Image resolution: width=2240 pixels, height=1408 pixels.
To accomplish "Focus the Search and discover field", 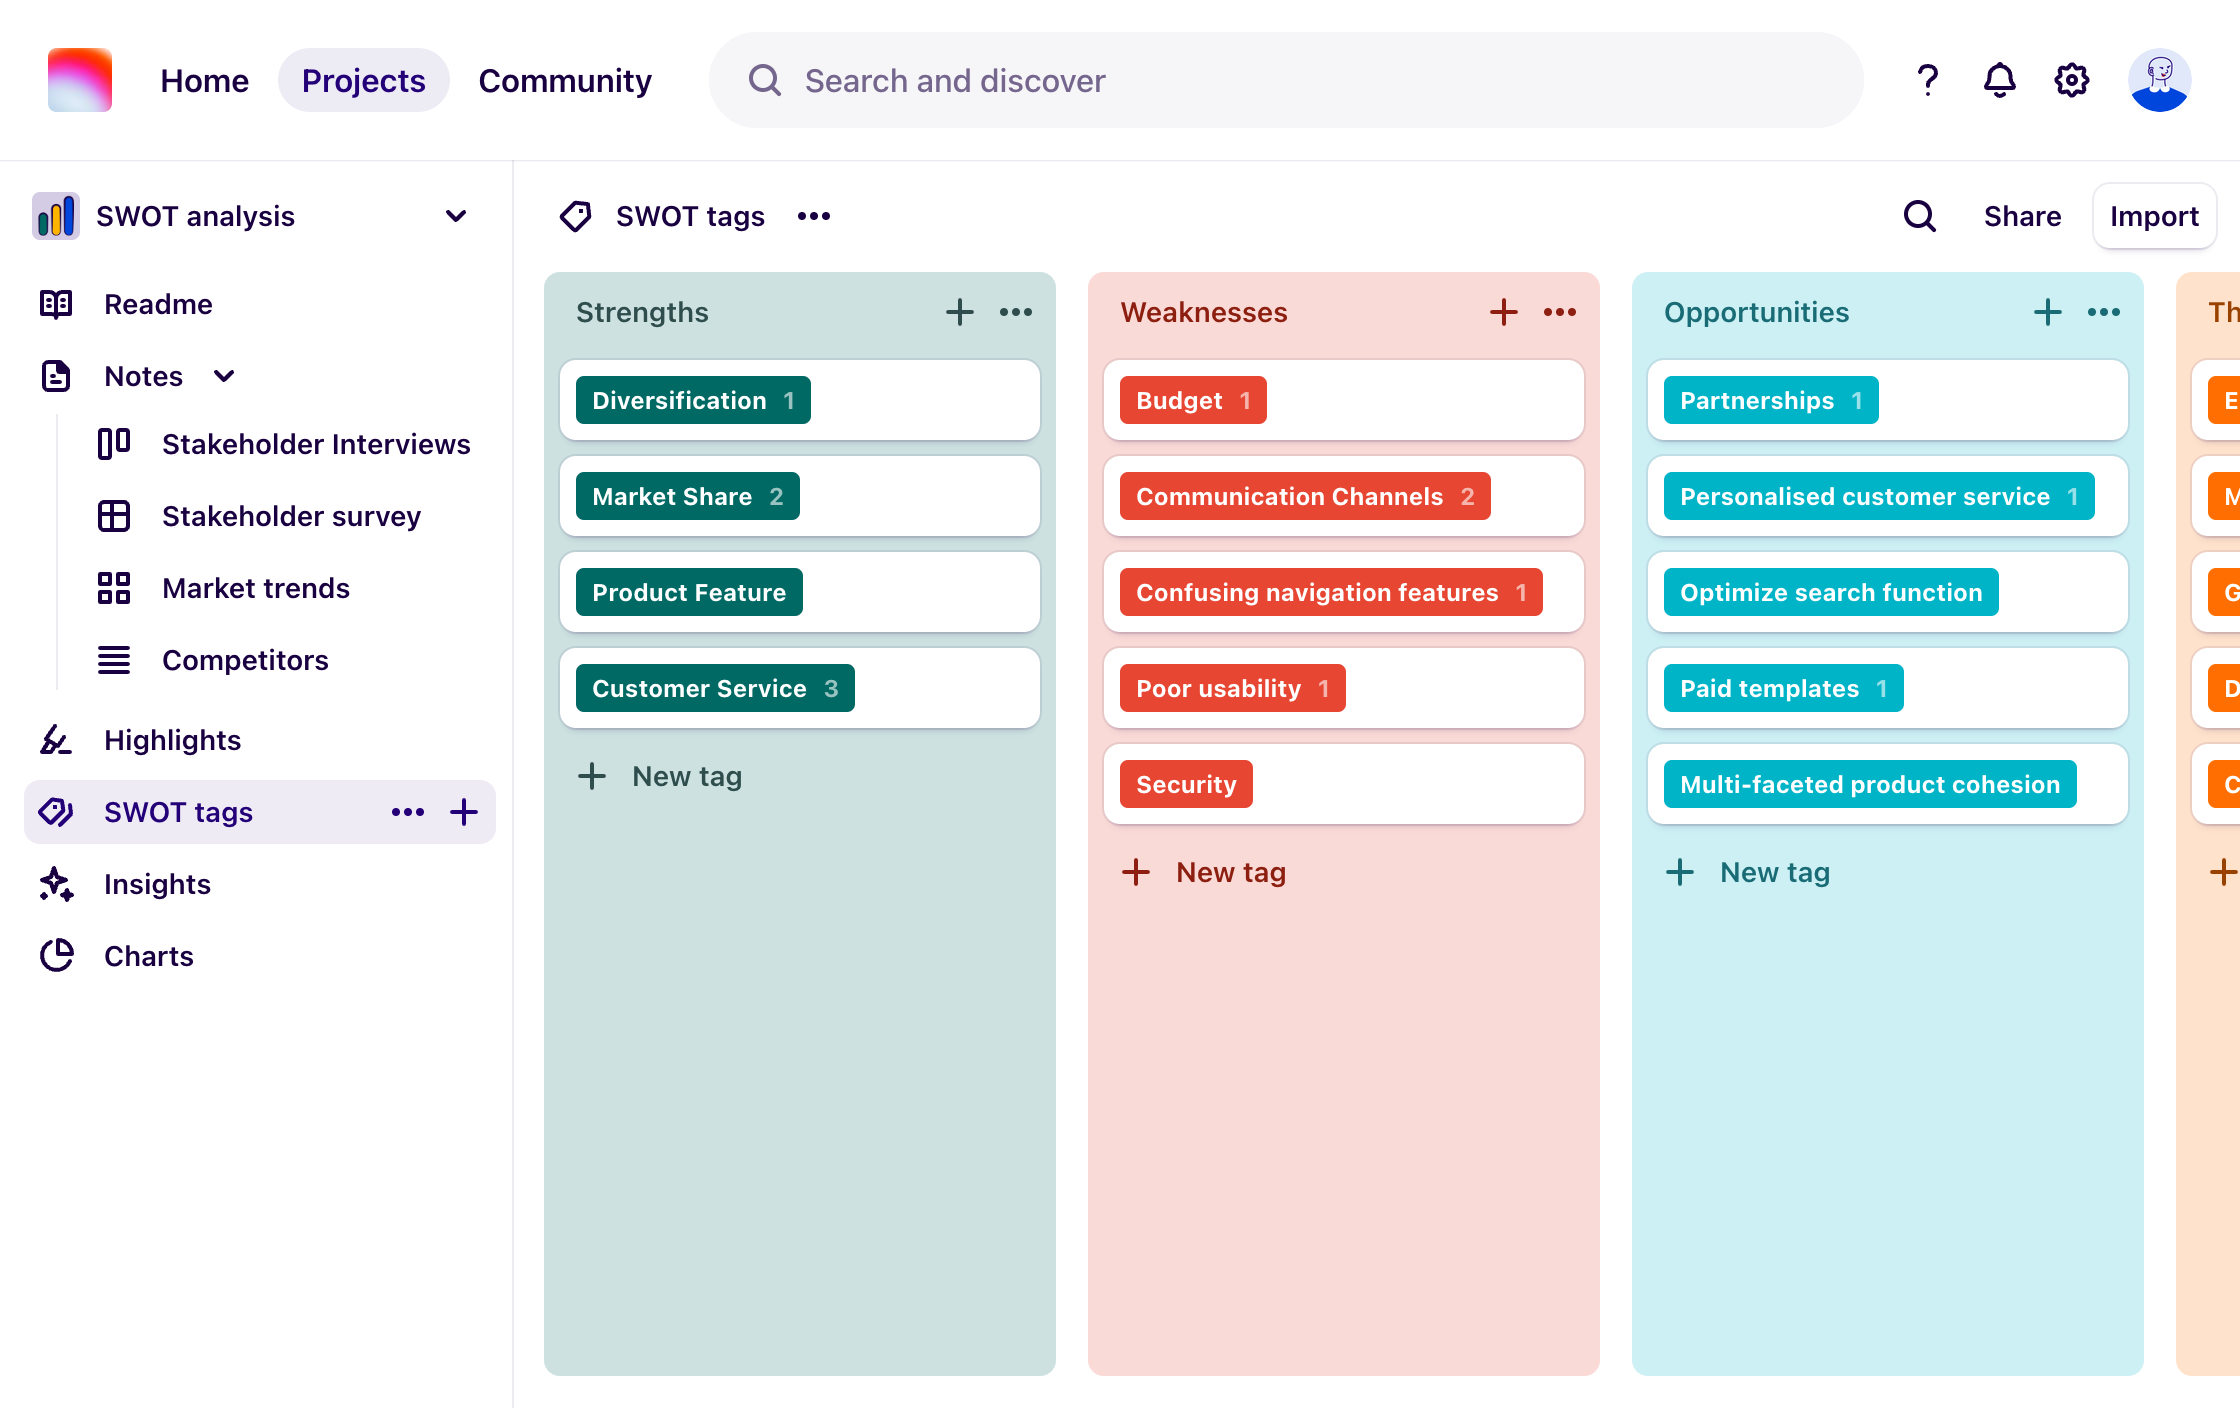I will [1285, 80].
